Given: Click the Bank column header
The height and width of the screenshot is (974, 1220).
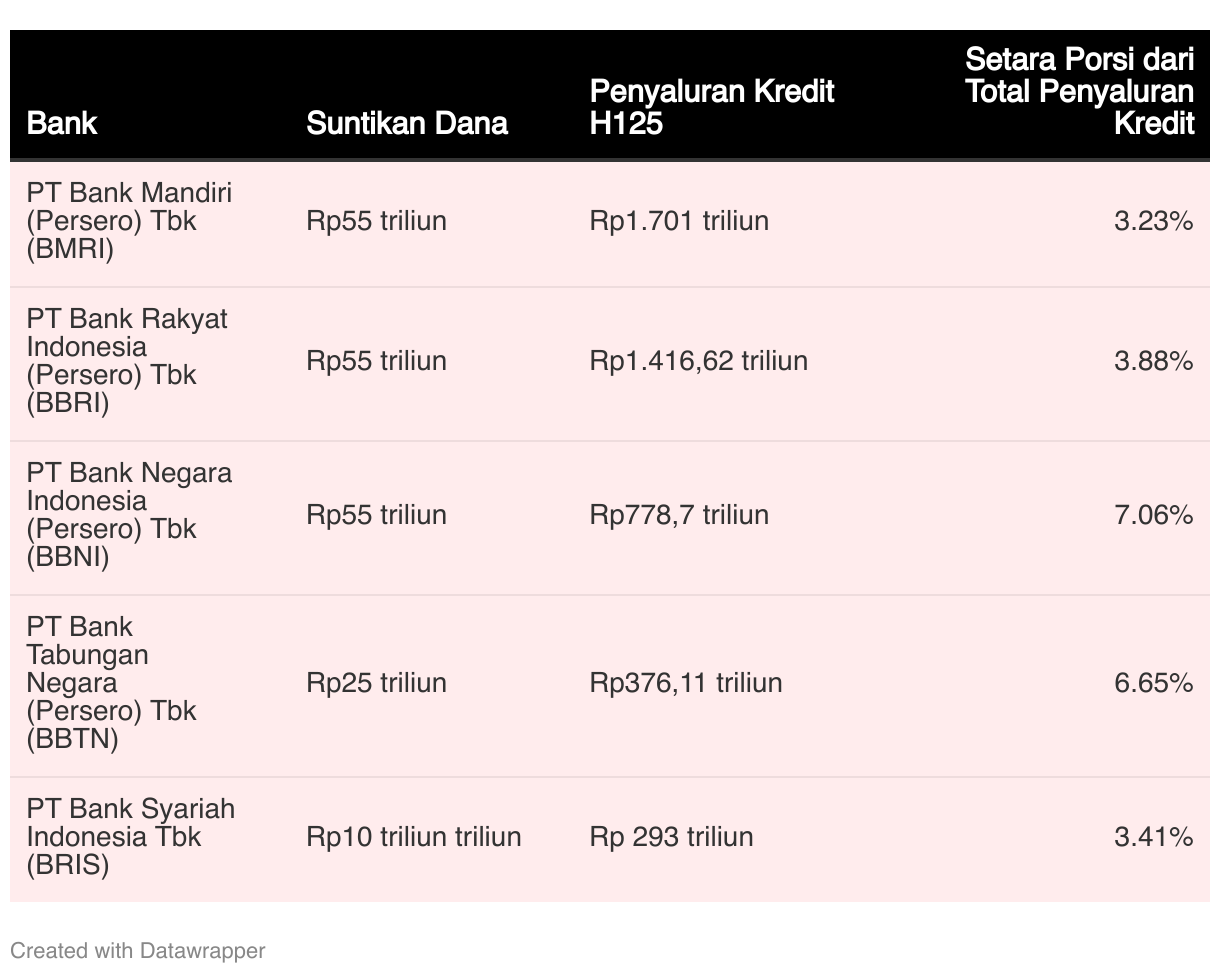Looking at the screenshot, I should point(62,123).
